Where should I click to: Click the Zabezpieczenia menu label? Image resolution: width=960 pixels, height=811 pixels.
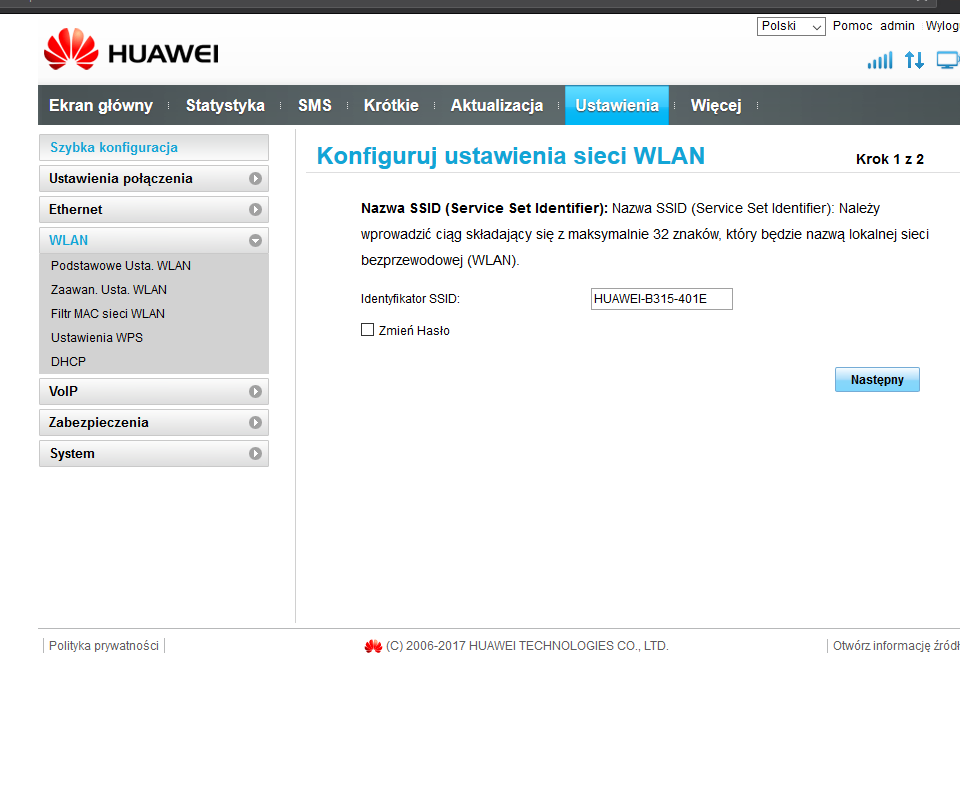pyautogui.click(x=99, y=423)
